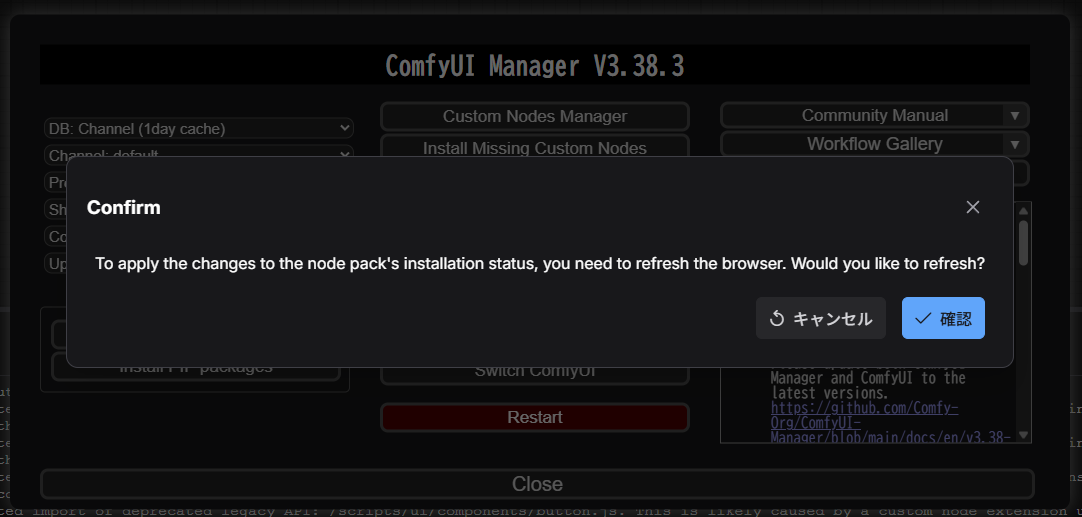Expand the Community Manual dropdown arrow
1082x517 pixels.
(x=1015, y=116)
